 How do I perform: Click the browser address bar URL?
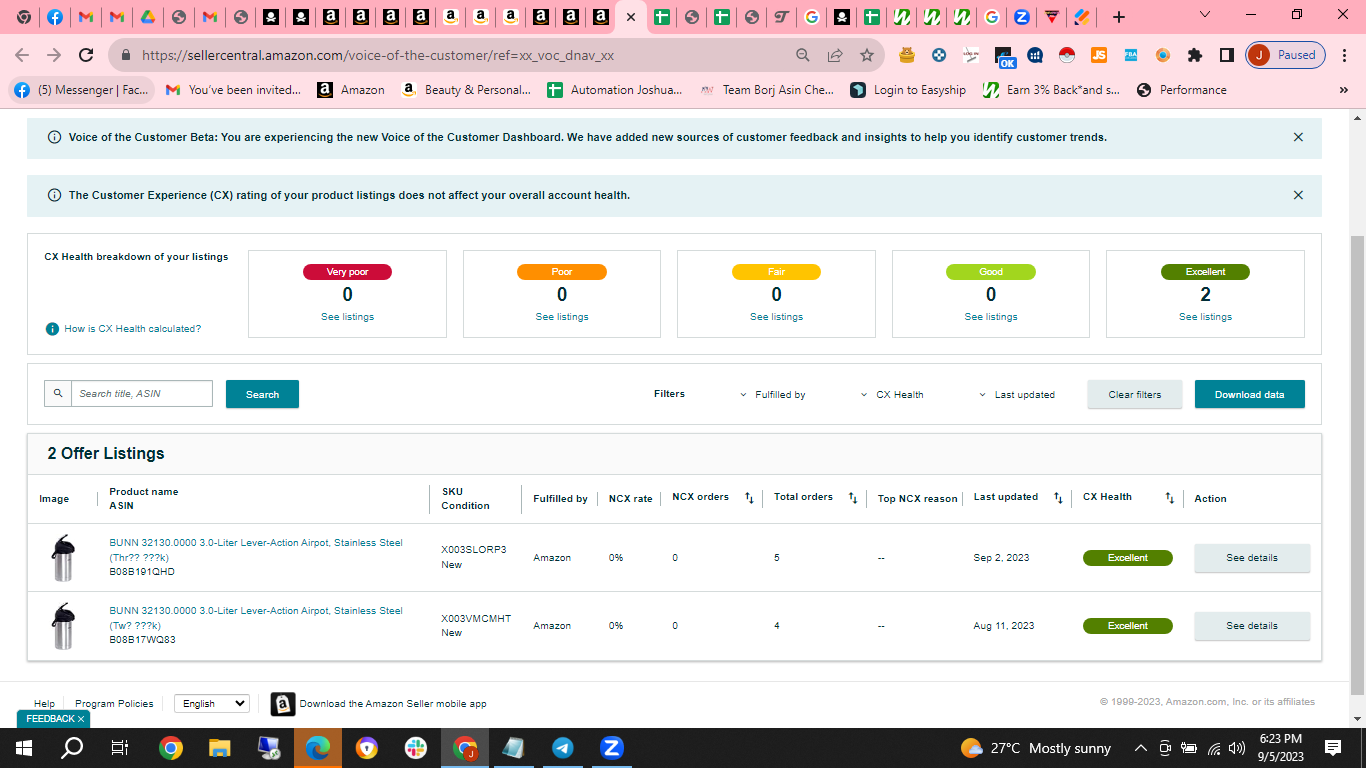(x=378, y=56)
